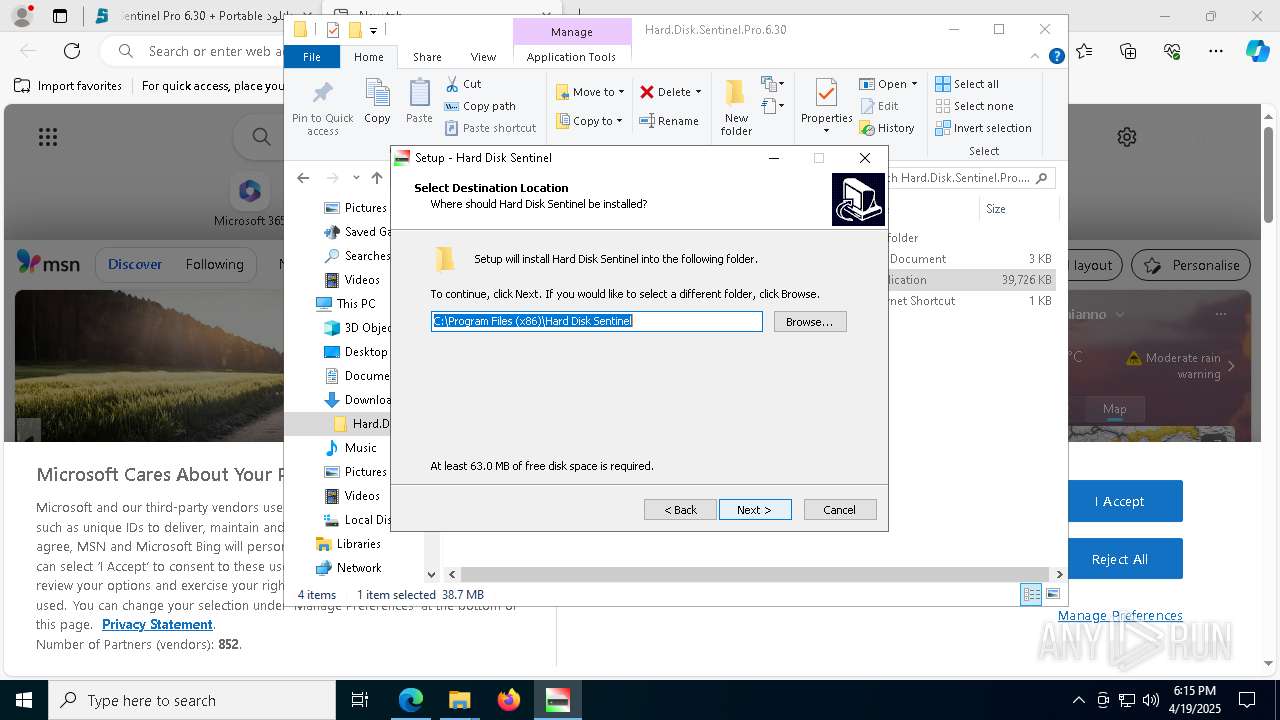
Task: Go up one folder level in Explorer
Action: tap(377, 178)
